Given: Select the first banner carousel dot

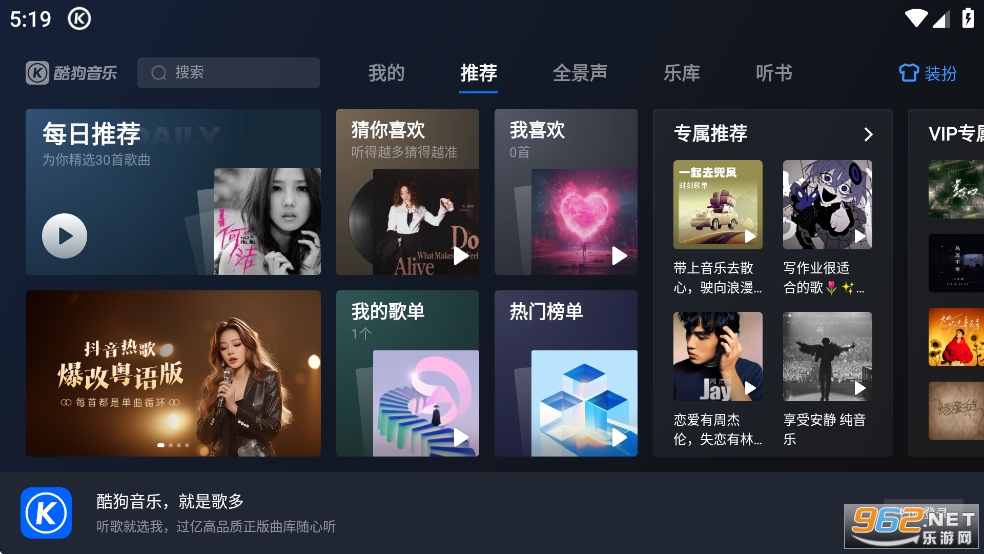Looking at the screenshot, I should click(161, 445).
